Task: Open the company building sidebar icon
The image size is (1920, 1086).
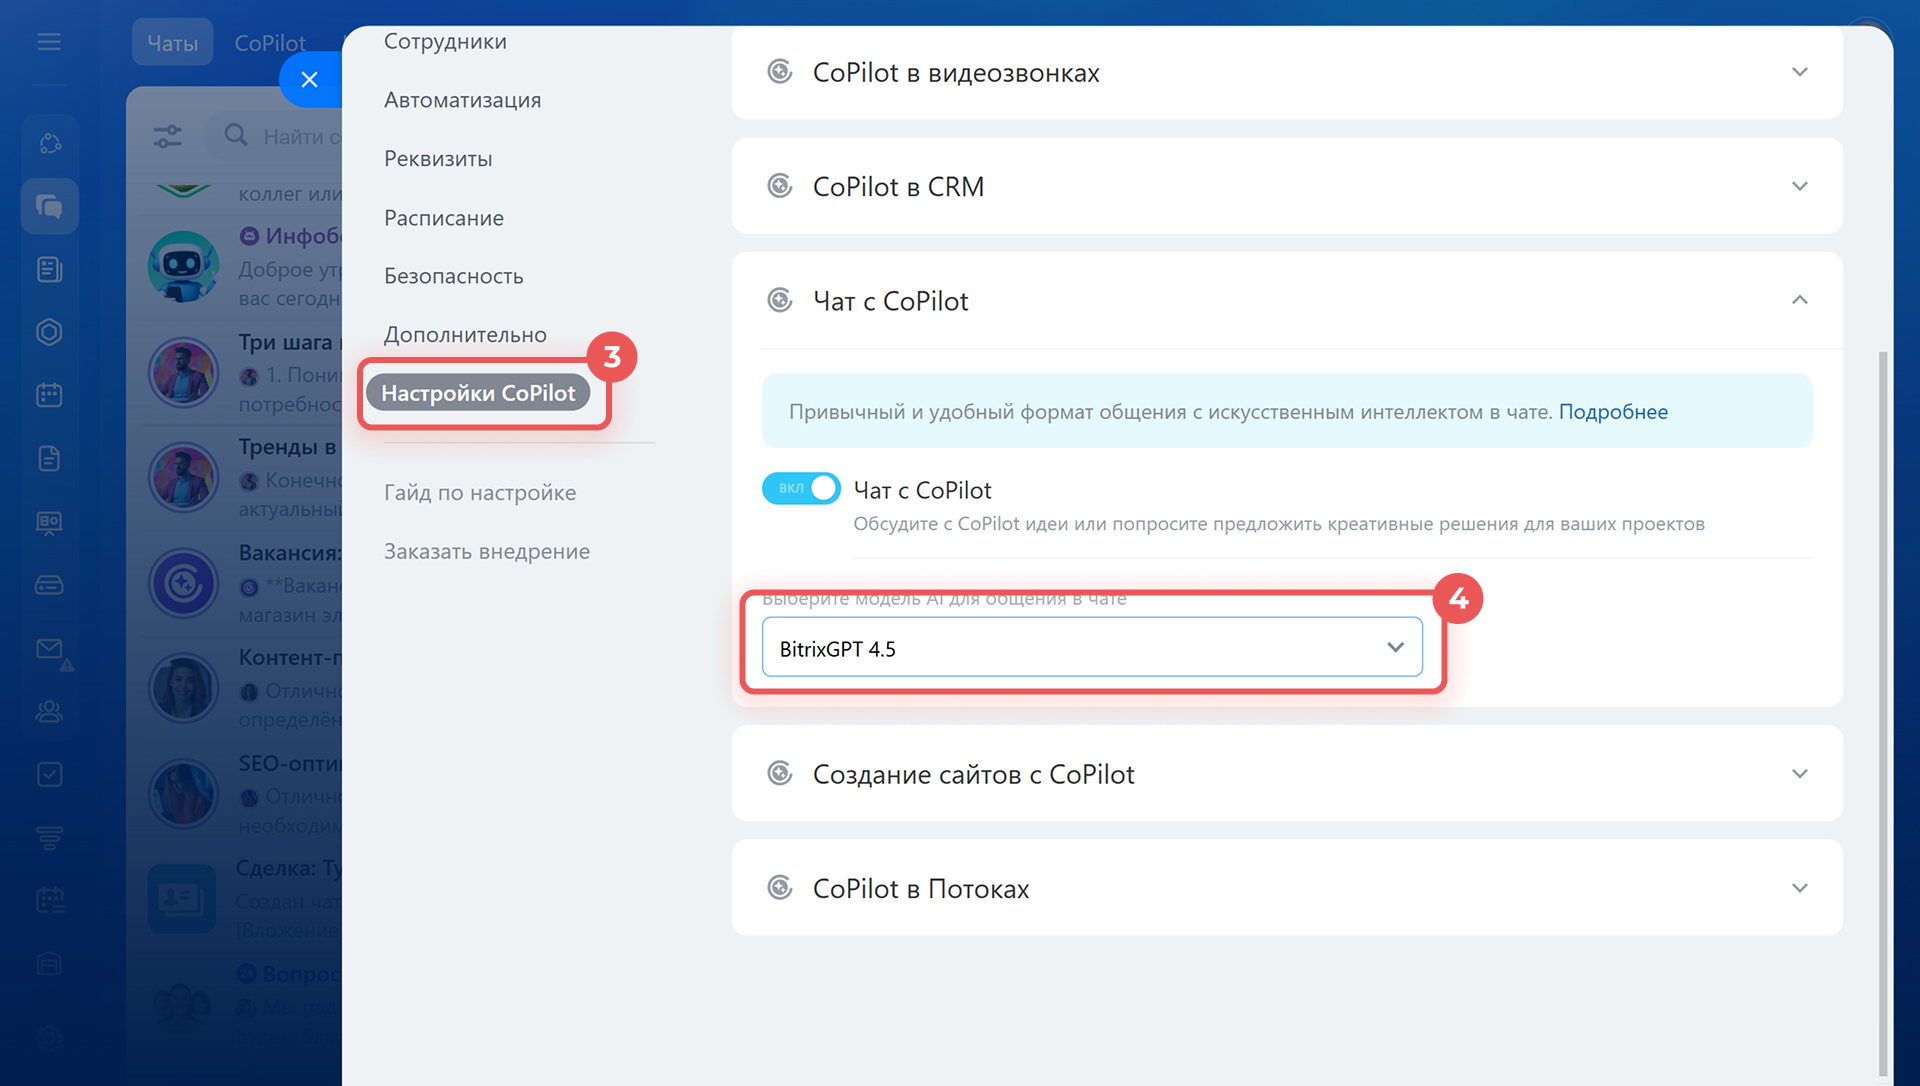Action: click(x=49, y=964)
